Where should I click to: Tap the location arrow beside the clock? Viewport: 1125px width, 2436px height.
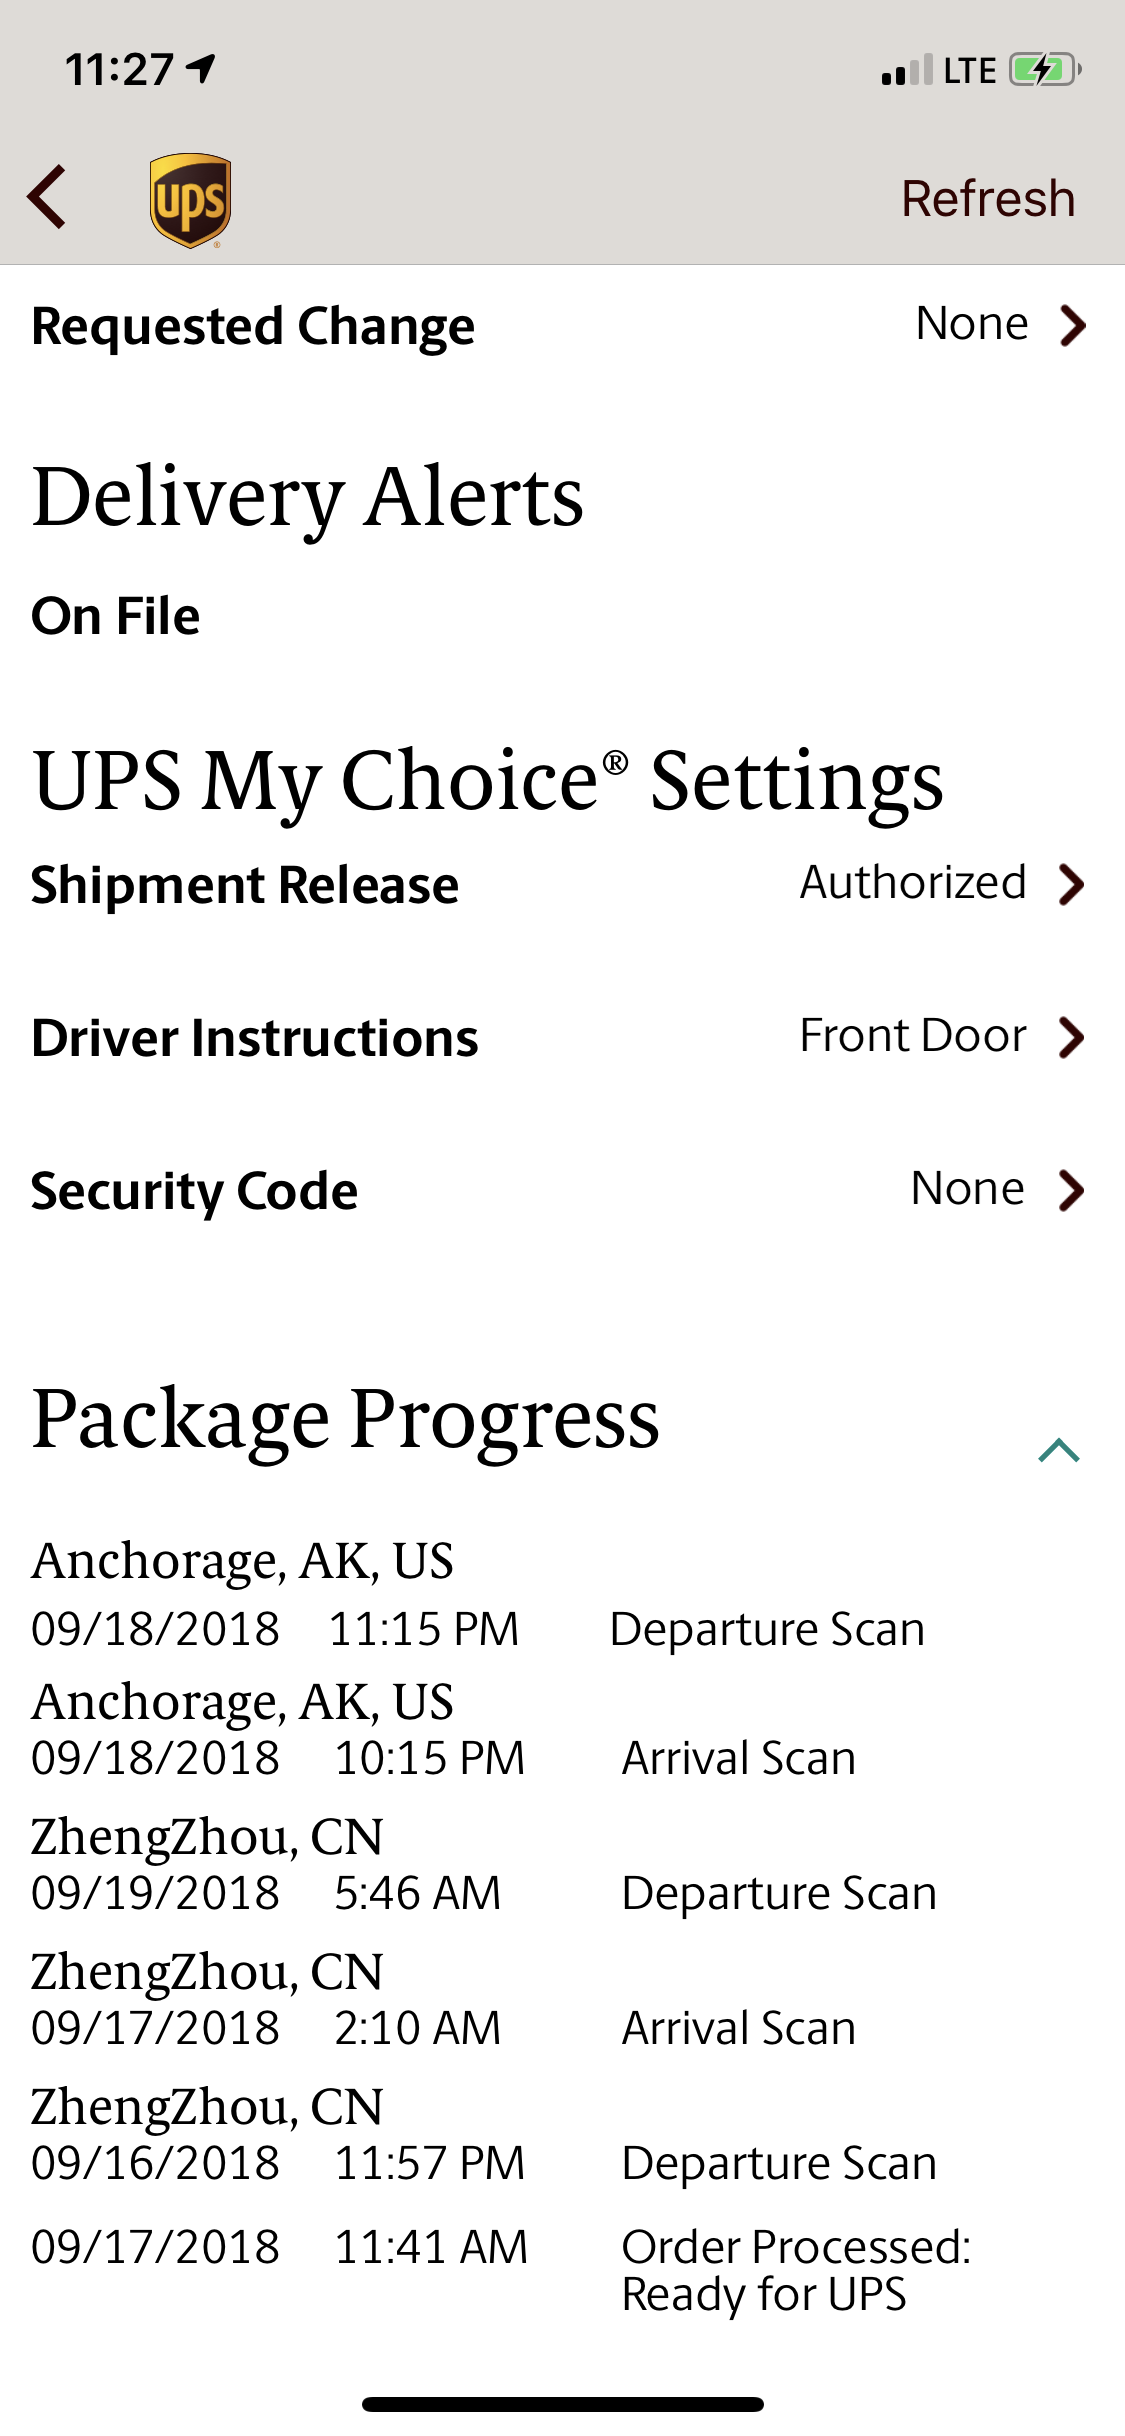(x=202, y=68)
